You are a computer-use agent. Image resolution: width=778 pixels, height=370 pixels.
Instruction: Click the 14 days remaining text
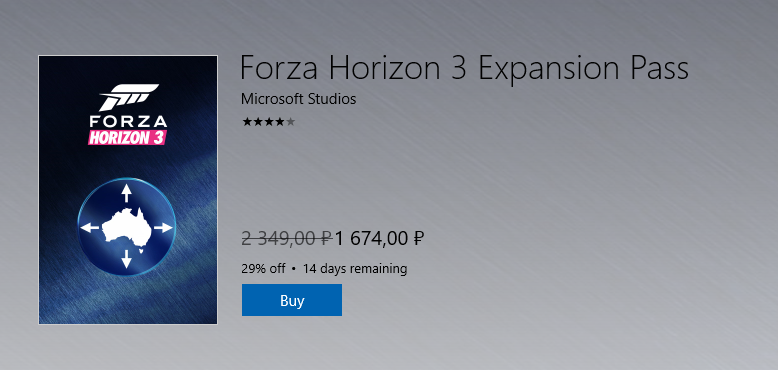click(x=355, y=269)
